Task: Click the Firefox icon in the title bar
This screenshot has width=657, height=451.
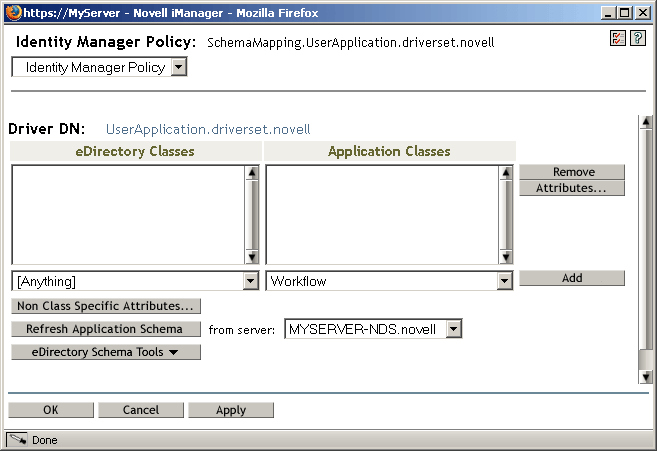Action: (x=13, y=13)
